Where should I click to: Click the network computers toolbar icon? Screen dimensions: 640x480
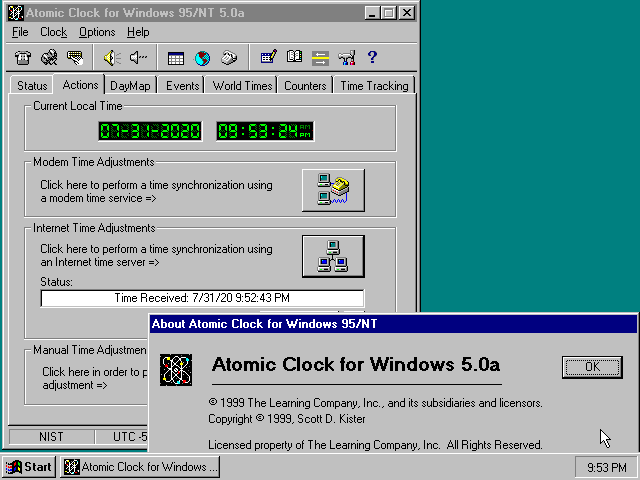pyautogui.click(x=49, y=58)
